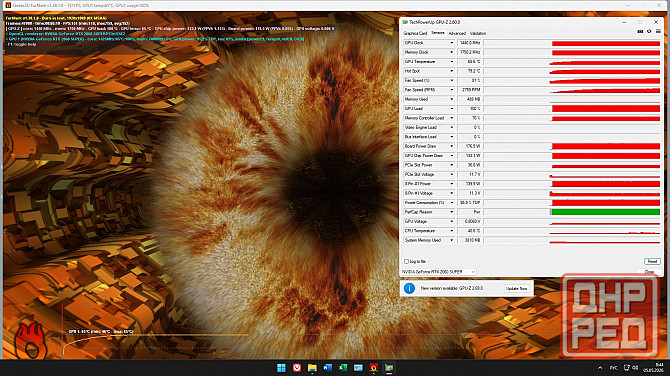Click the Bus Interface Load value field
670x376 pixels.
click(x=469, y=137)
